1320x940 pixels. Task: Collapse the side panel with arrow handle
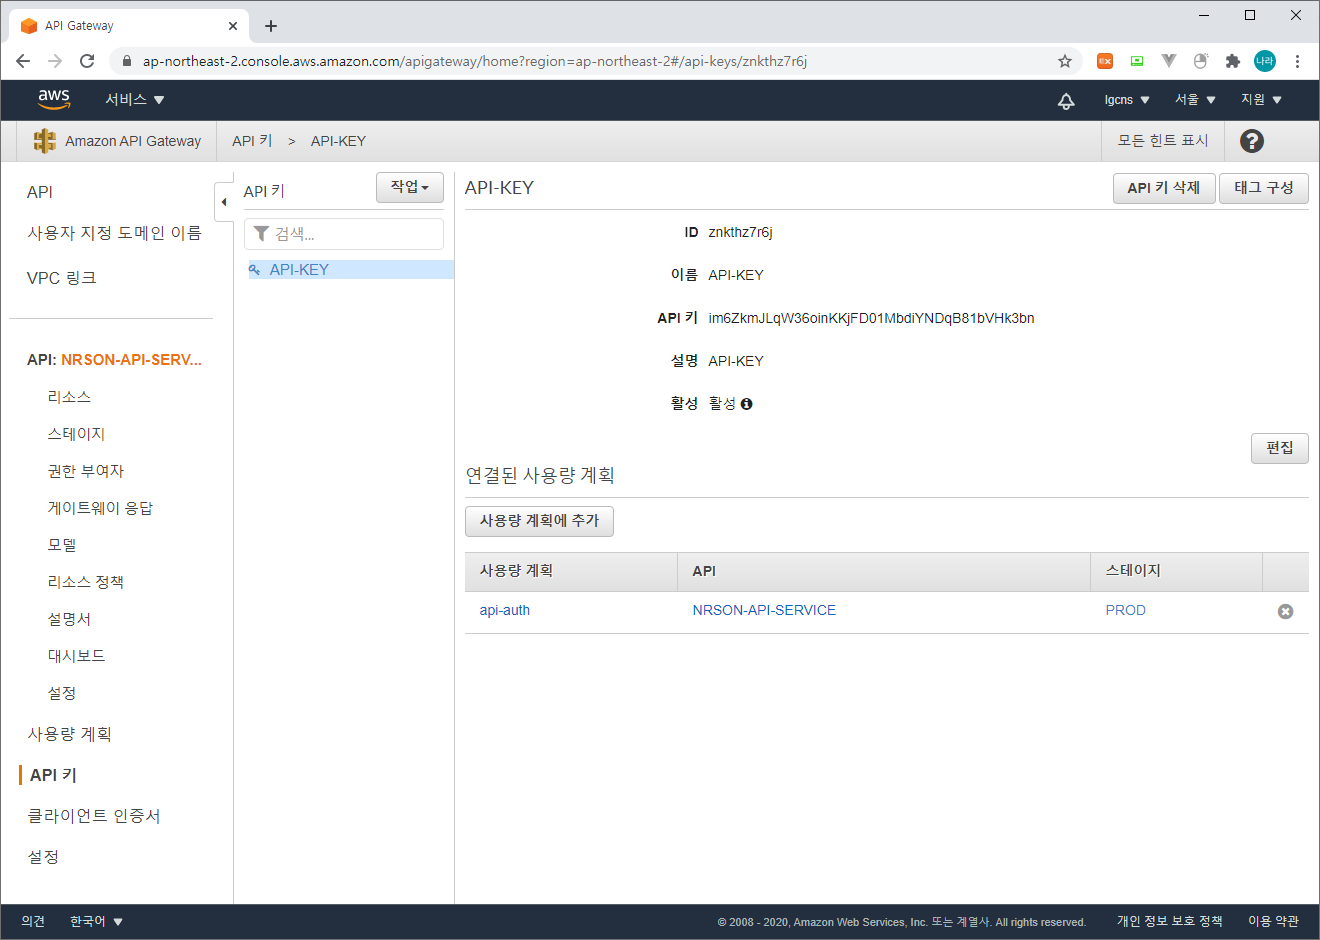(x=224, y=202)
